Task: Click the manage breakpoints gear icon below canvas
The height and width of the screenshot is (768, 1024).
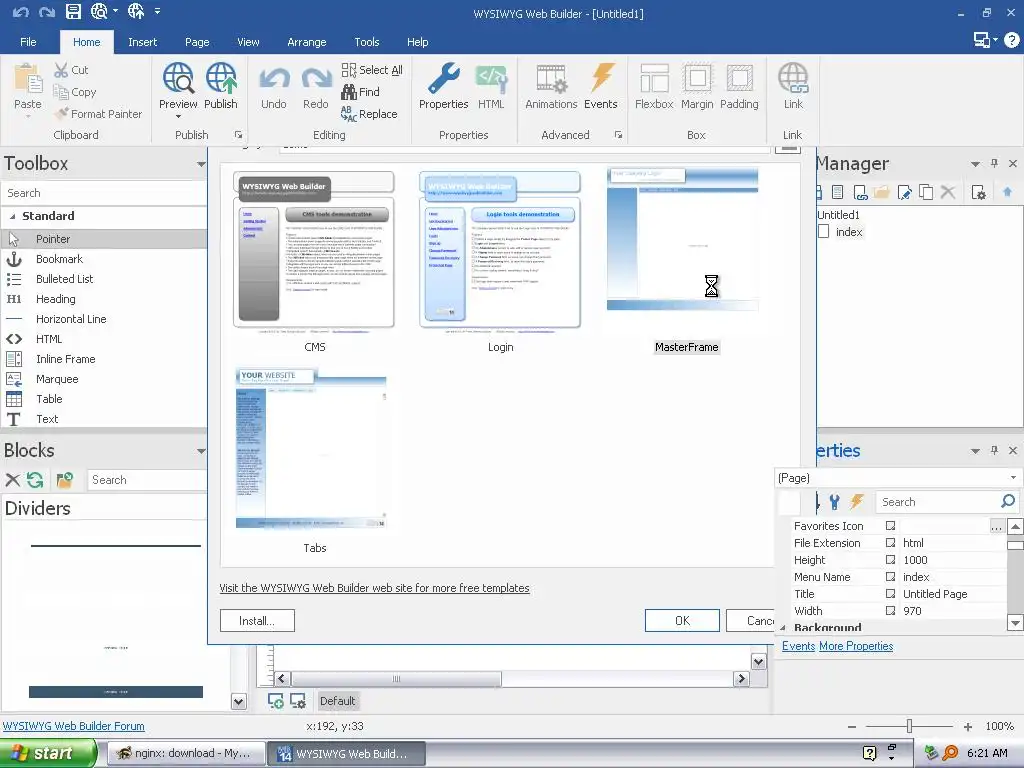Action: (298, 701)
